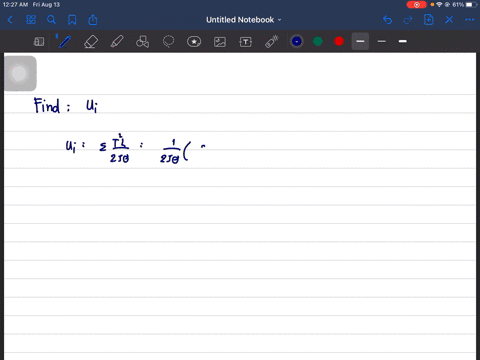This screenshot has width=480, height=360.
Task: Open the search magnifier
Action: tap(51, 20)
